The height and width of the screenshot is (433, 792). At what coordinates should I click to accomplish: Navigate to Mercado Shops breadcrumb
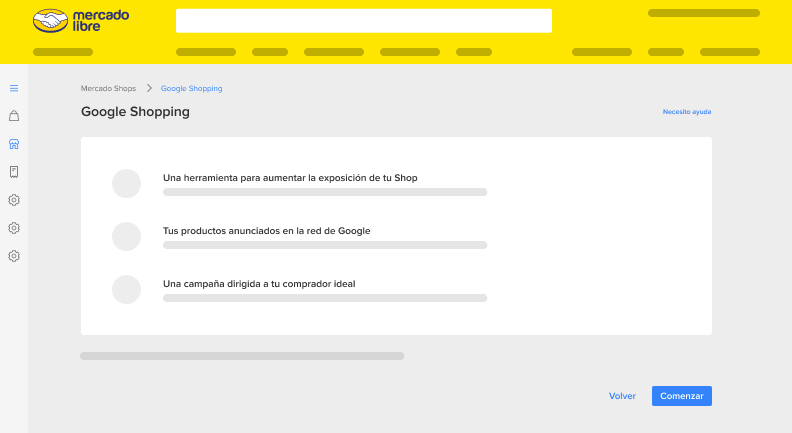109,88
